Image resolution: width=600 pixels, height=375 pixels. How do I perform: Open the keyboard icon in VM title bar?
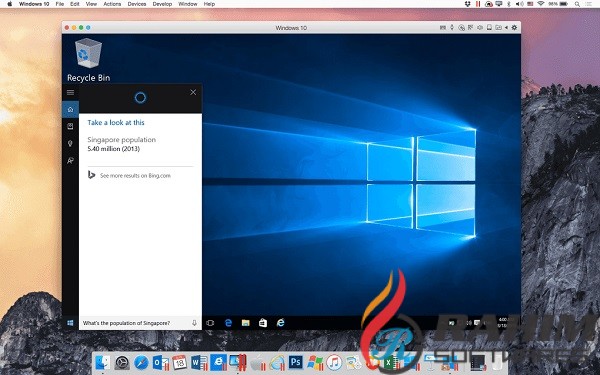coord(443,28)
